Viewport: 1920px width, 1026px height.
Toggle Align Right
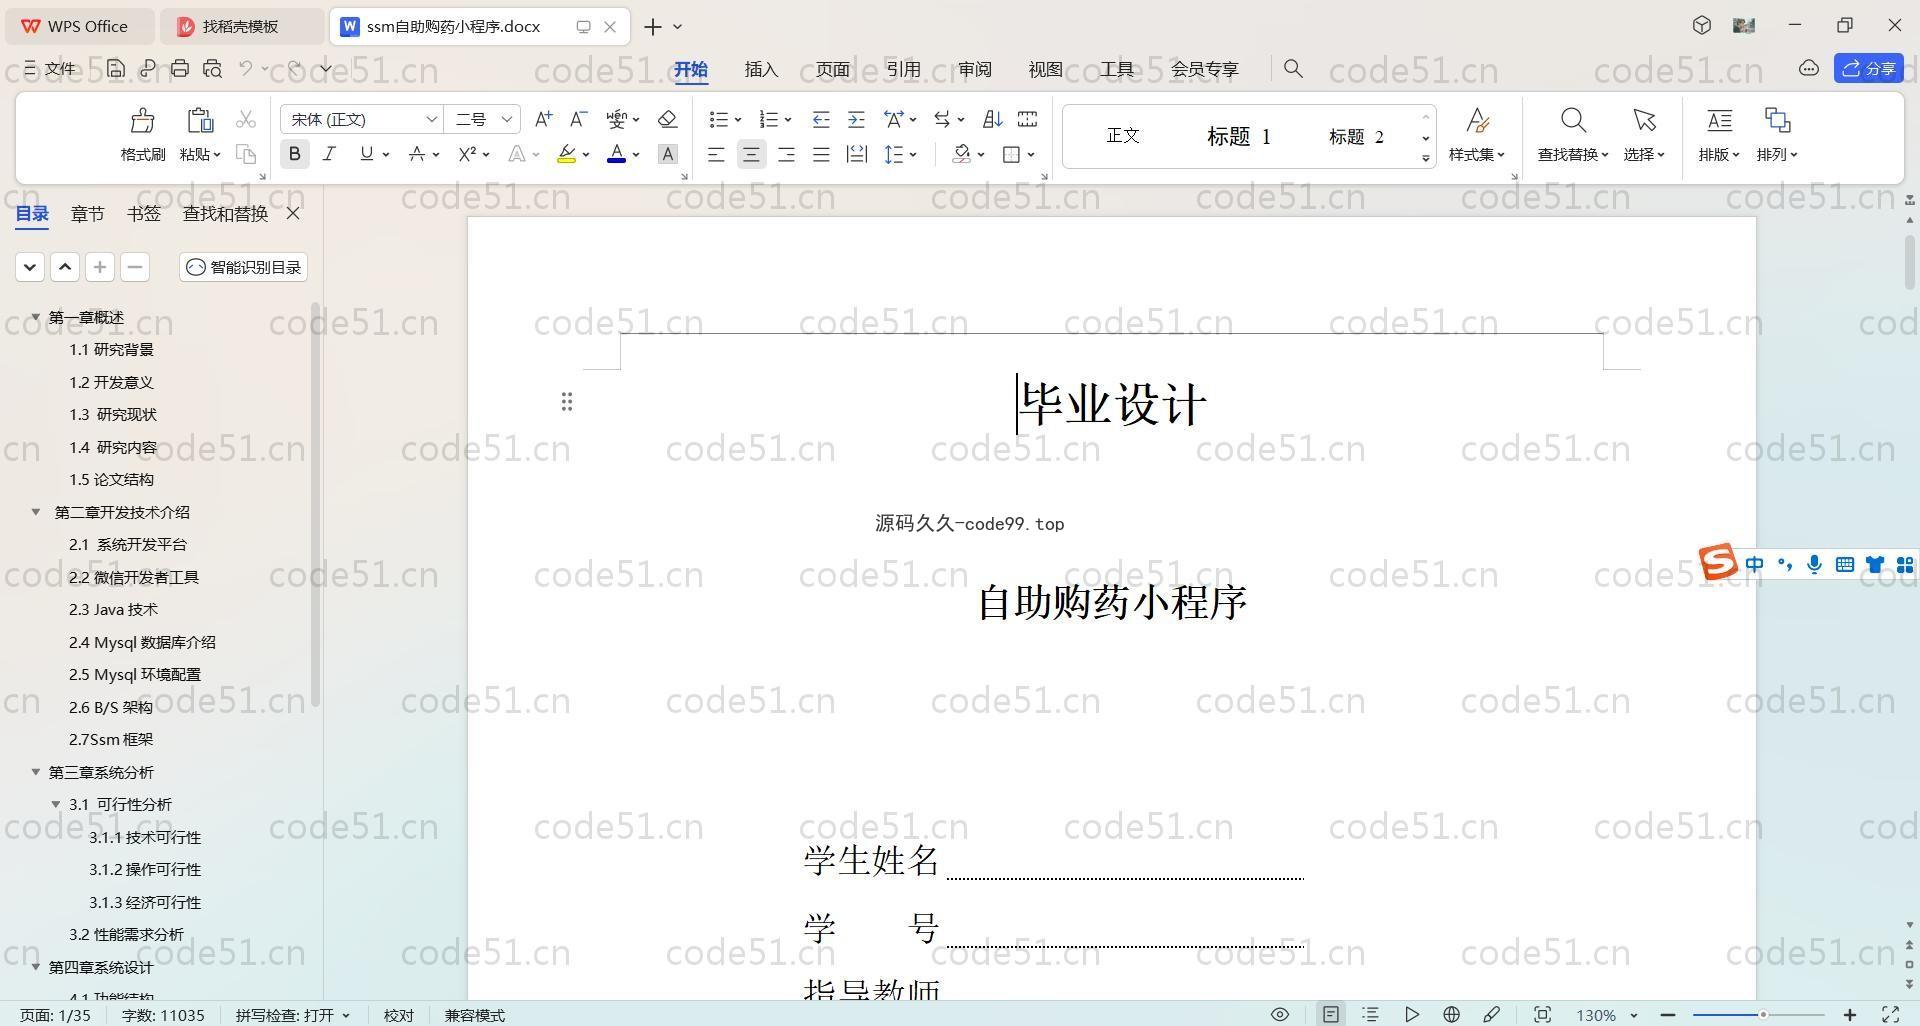[x=786, y=154]
